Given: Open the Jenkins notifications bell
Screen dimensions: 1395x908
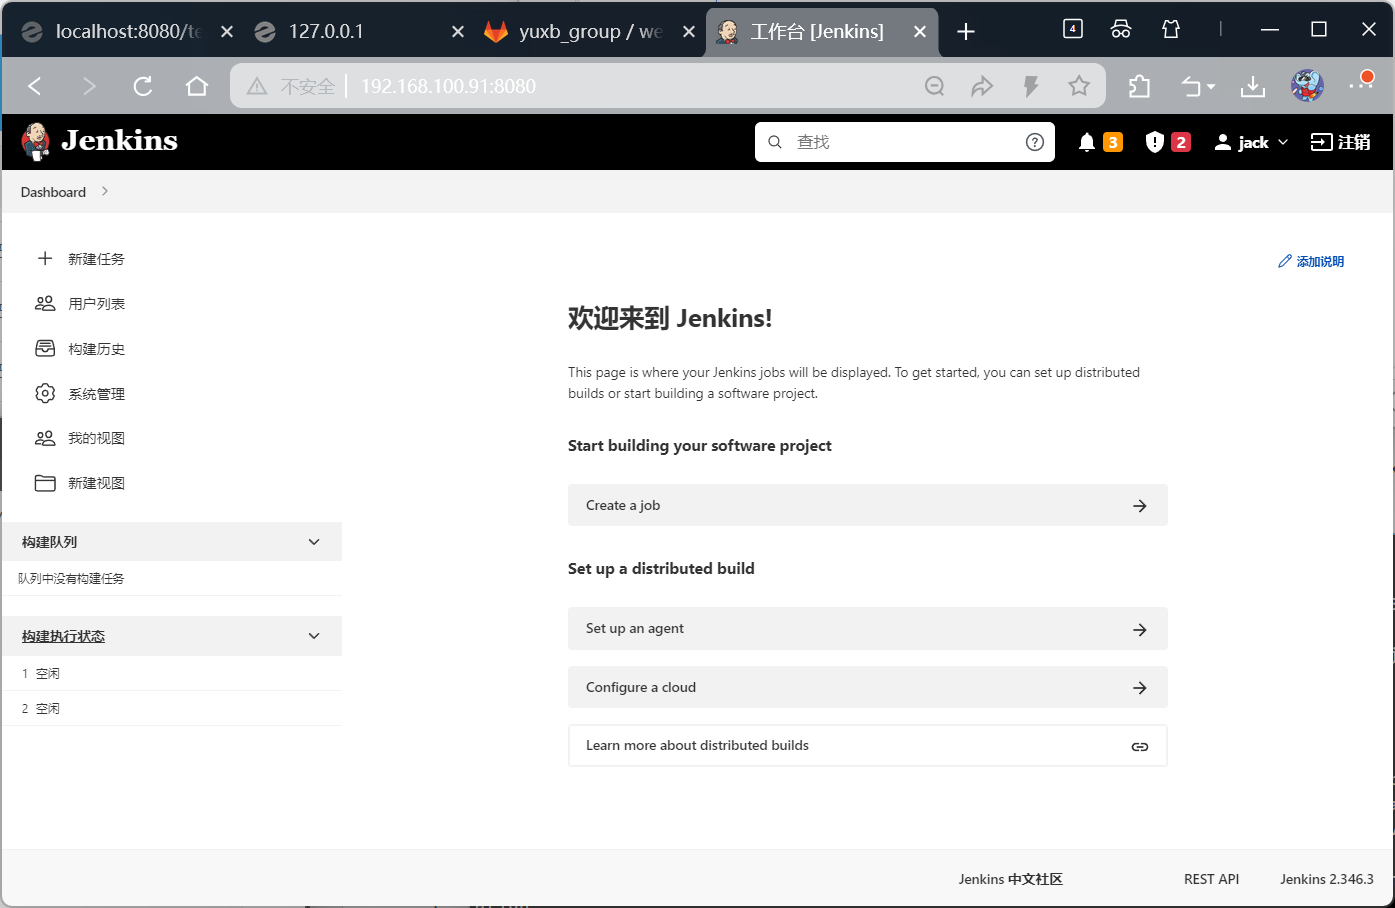Looking at the screenshot, I should (1087, 142).
